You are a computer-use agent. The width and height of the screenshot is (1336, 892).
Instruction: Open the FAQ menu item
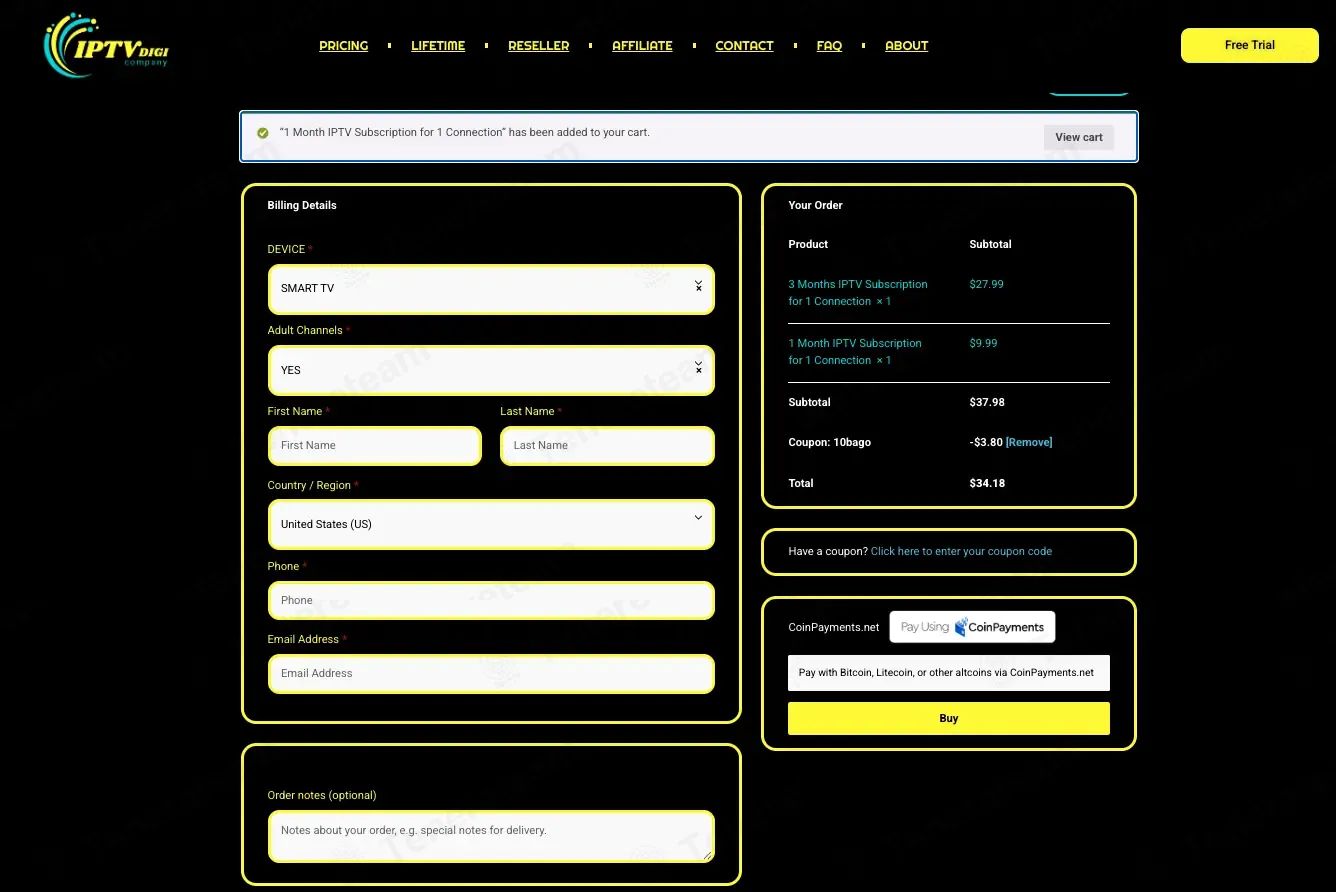coord(829,46)
